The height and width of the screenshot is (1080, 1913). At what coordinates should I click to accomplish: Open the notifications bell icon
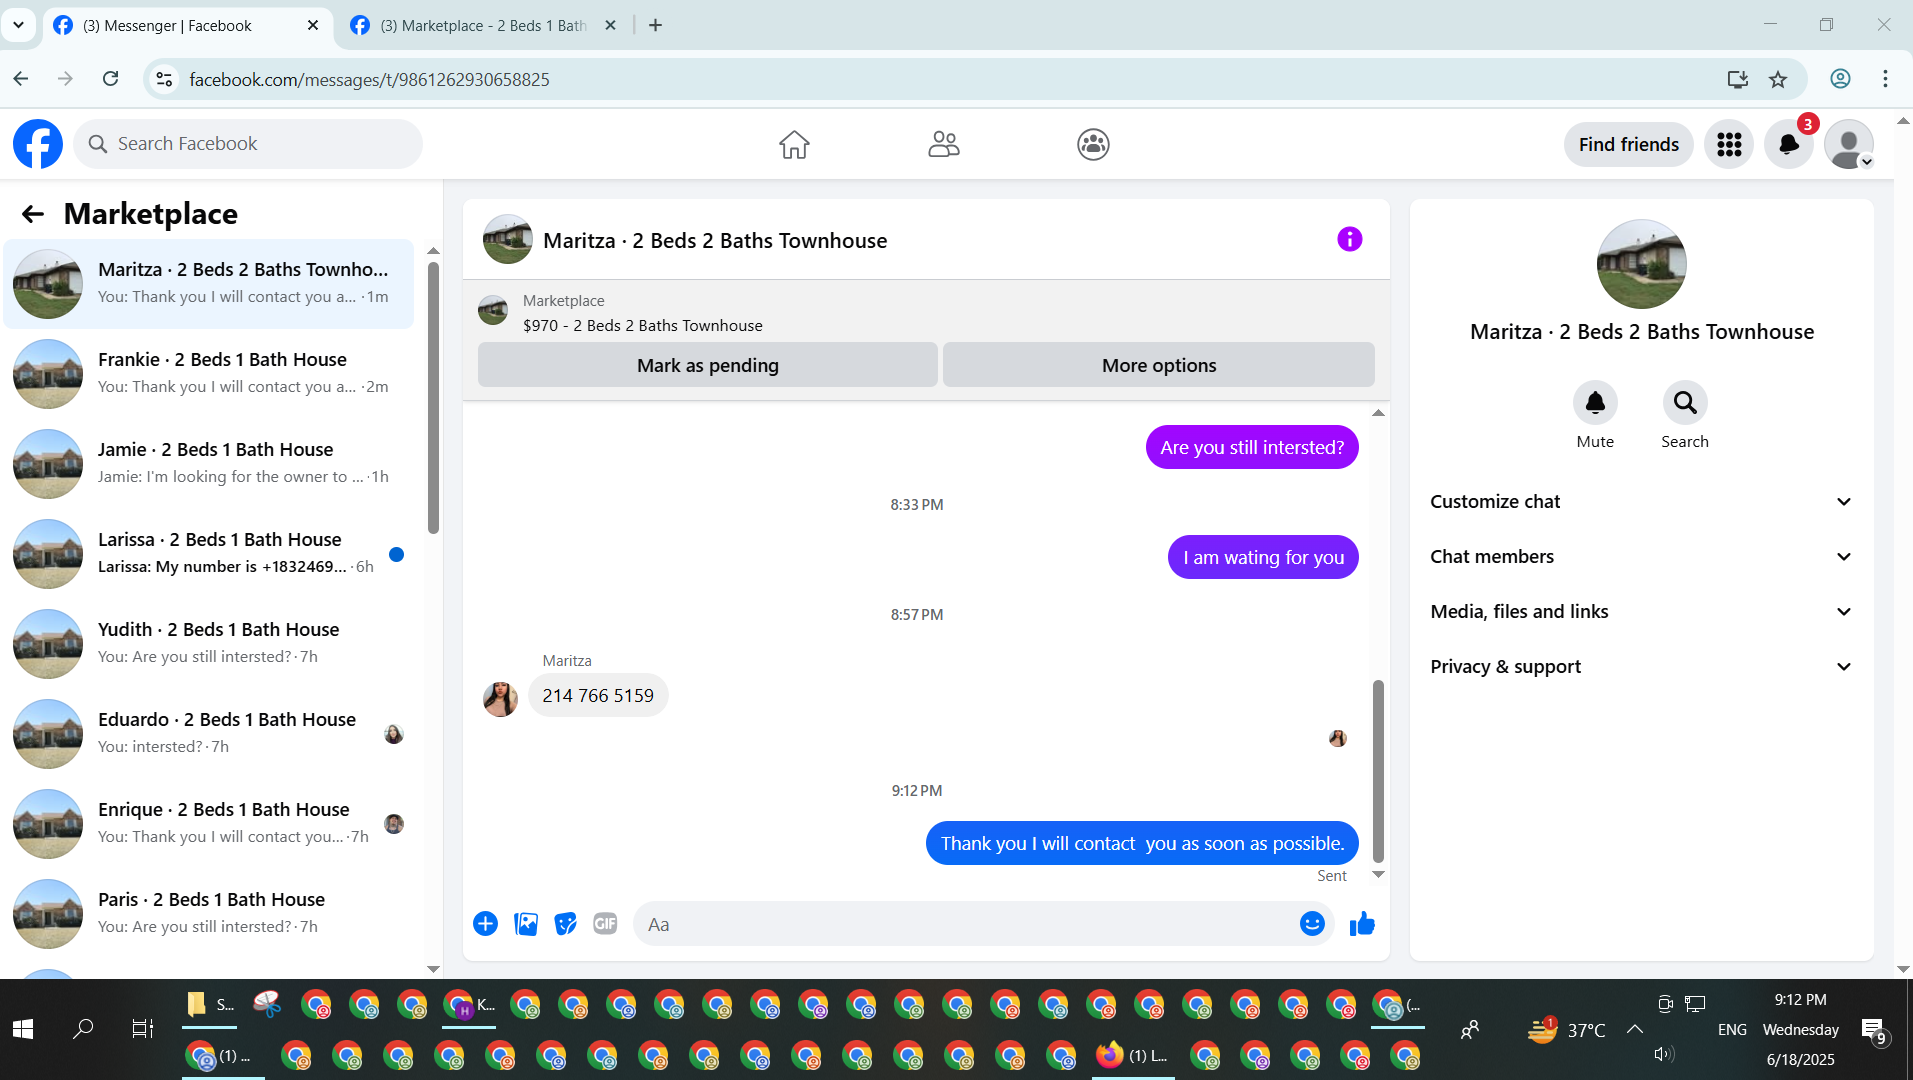click(x=1789, y=145)
